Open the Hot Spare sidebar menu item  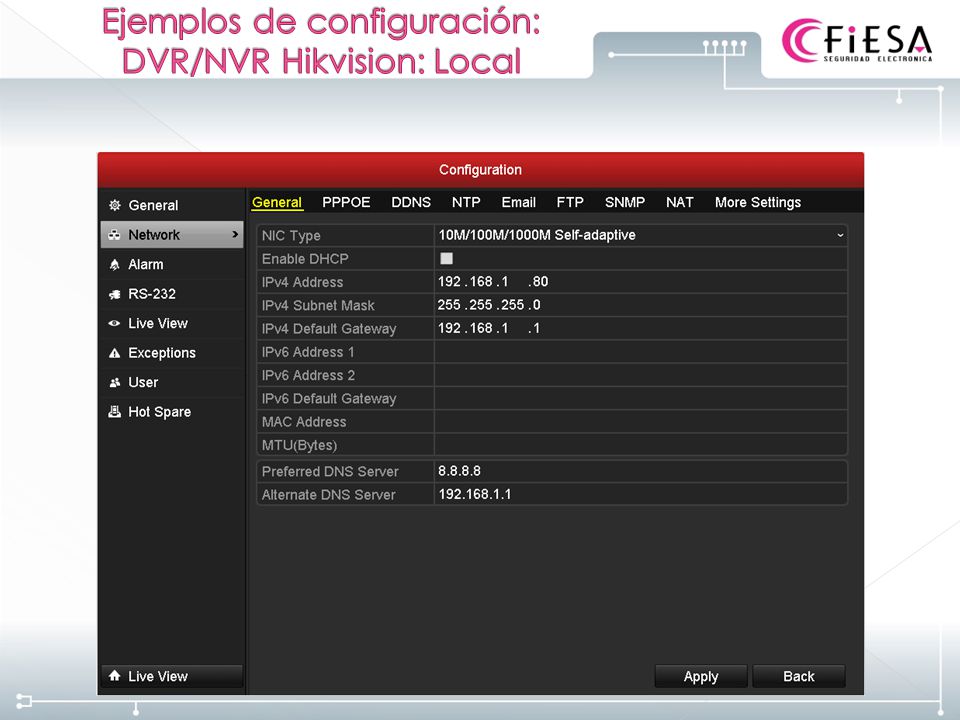pyautogui.click(x=172, y=411)
